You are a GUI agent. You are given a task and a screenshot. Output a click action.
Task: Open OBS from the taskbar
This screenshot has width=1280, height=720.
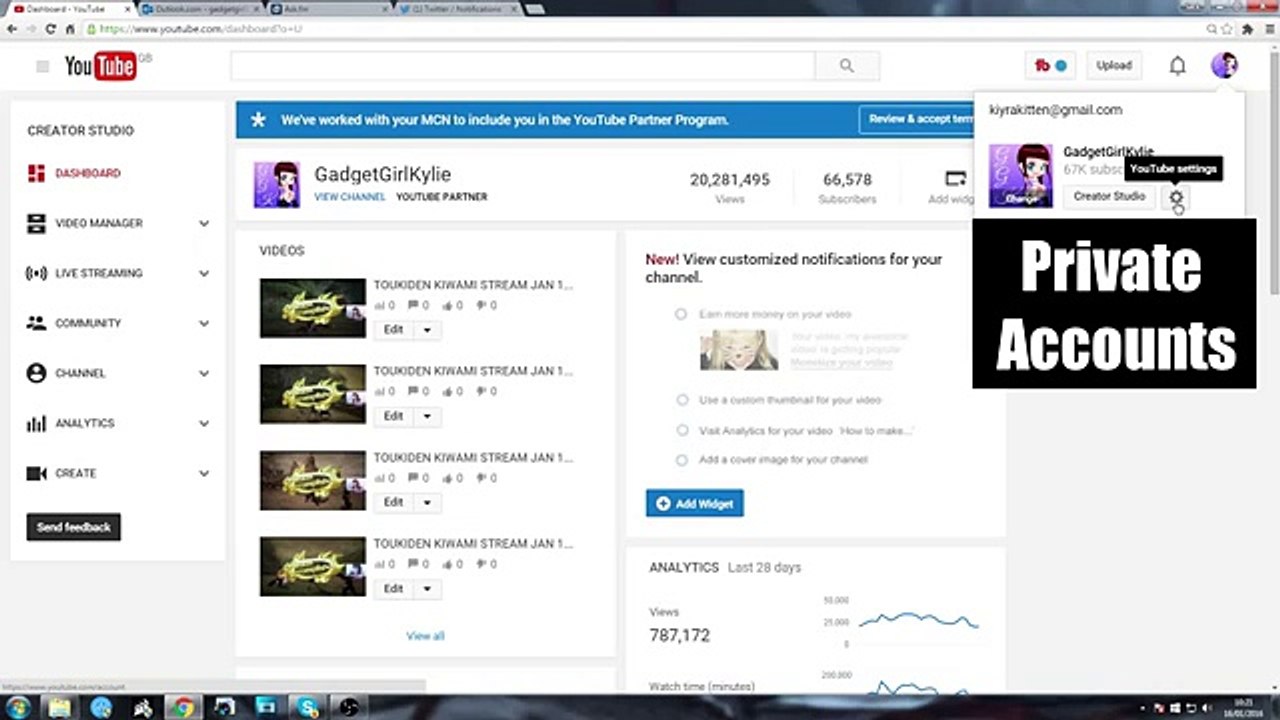click(x=347, y=708)
